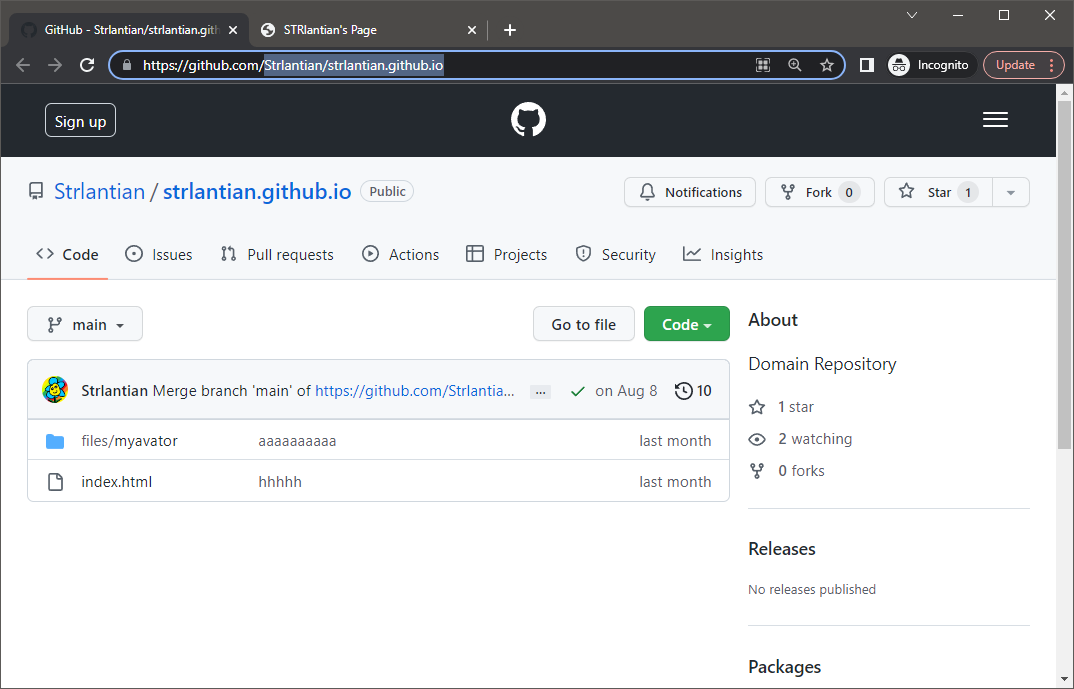Reload the page with the refresh icon
The width and height of the screenshot is (1074, 689).
coord(87,65)
